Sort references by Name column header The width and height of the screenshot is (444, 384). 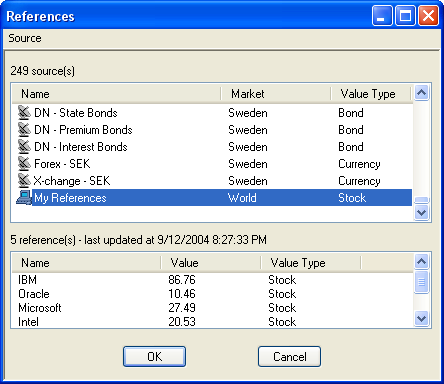86,263
